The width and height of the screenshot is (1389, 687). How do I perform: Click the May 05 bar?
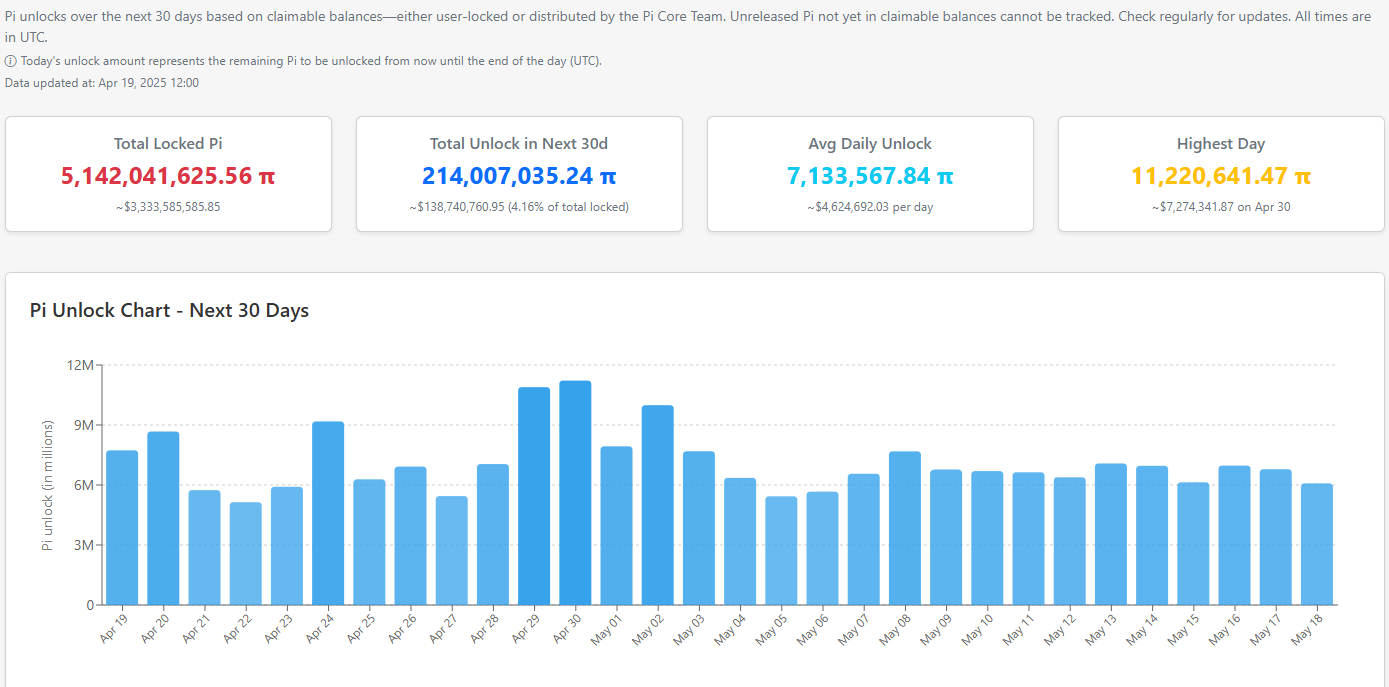(781, 551)
